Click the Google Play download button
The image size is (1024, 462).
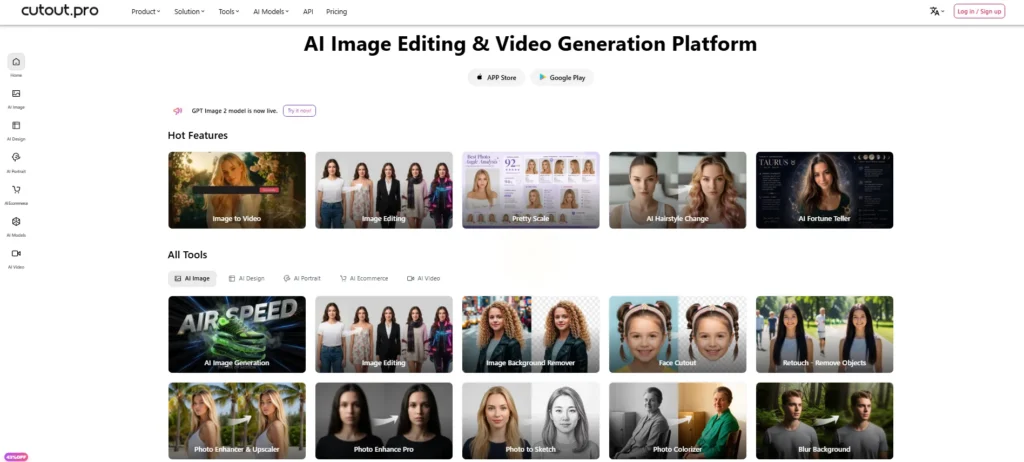pyautogui.click(x=562, y=77)
